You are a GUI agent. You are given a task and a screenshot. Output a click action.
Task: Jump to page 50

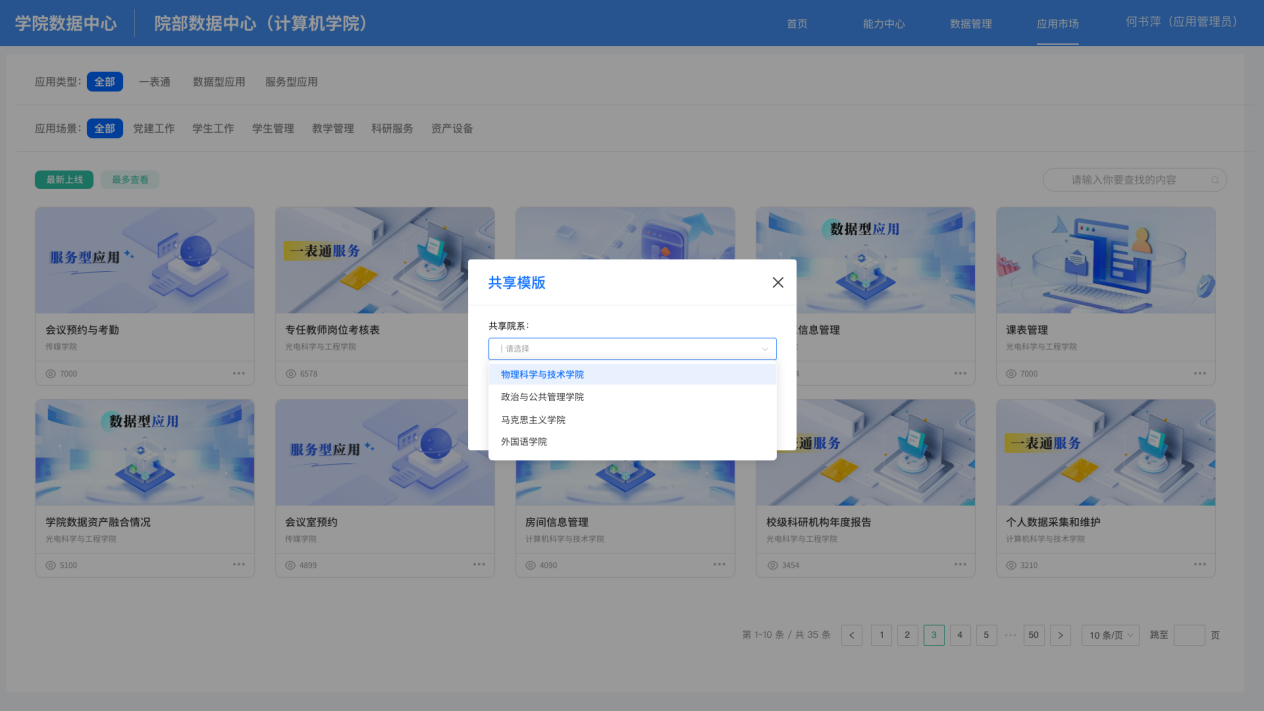(1034, 635)
